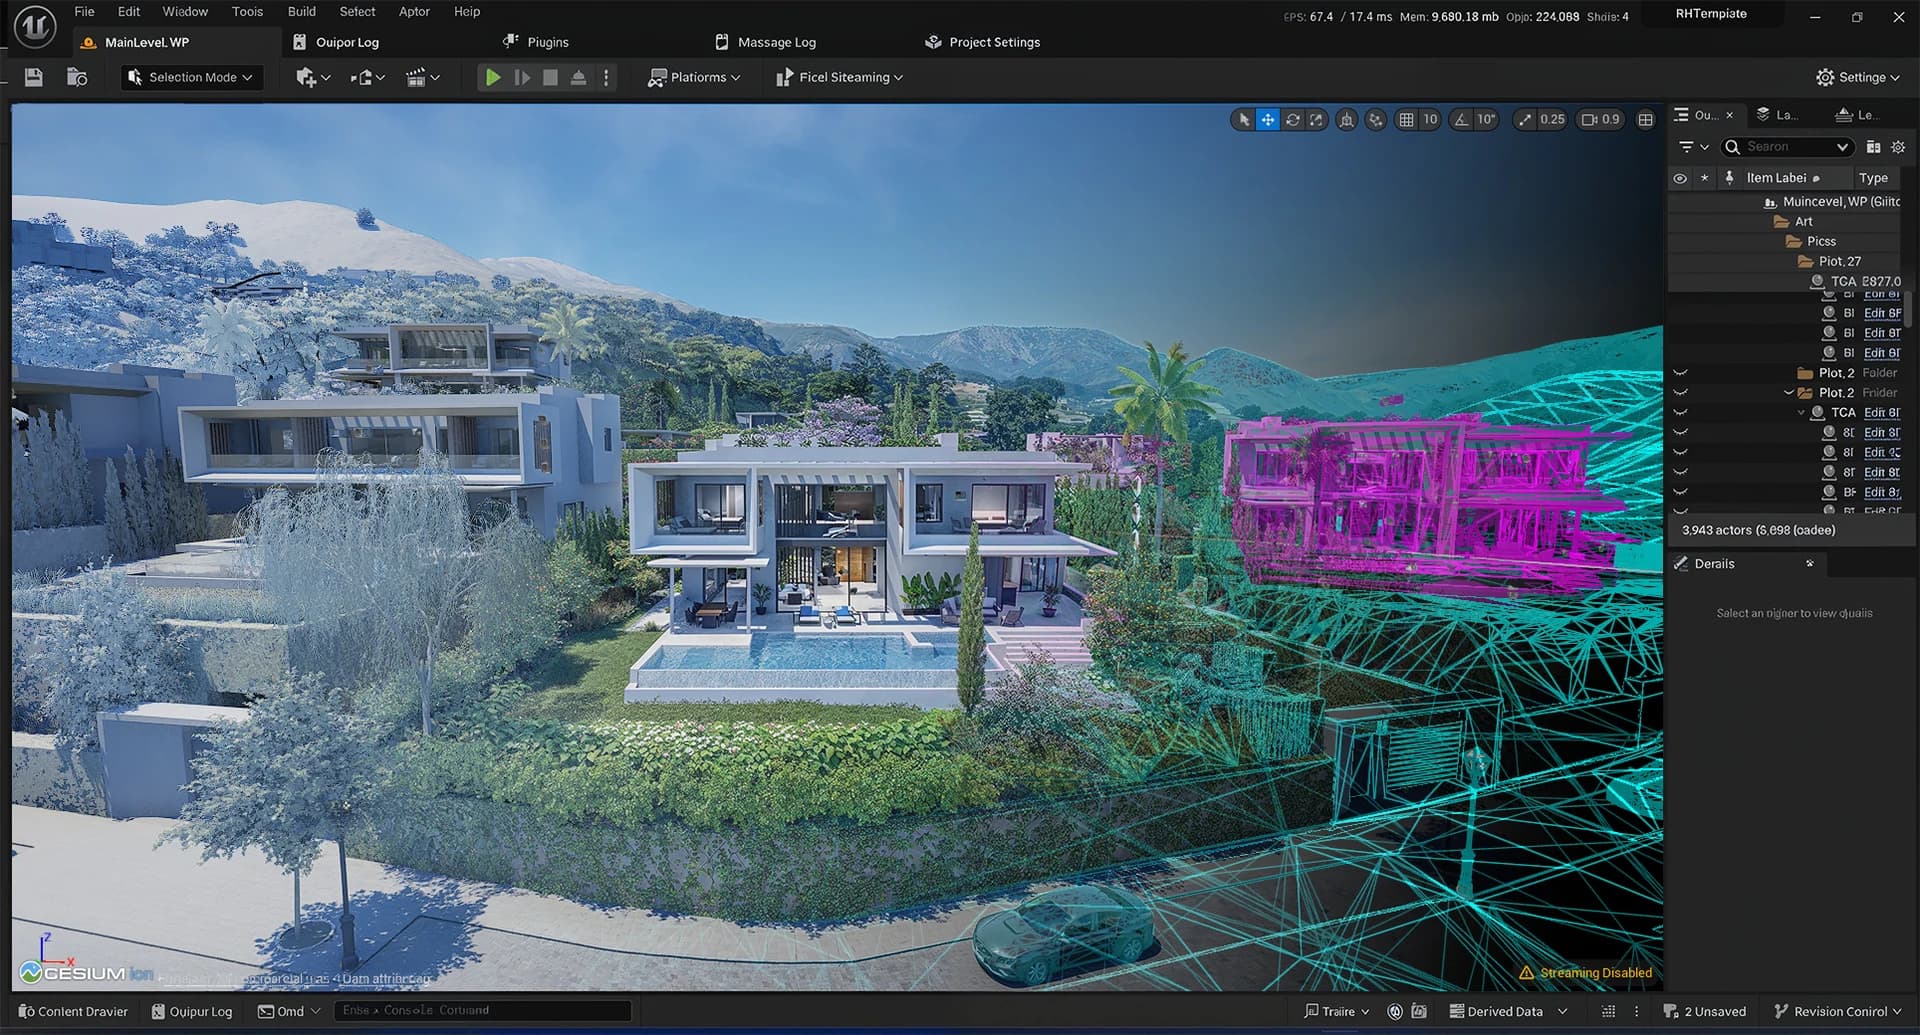The height and width of the screenshot is (1035, 1920).
Task: Expand the Plot.2 folder in the Outliner
Action: (x=1789, y=392)
